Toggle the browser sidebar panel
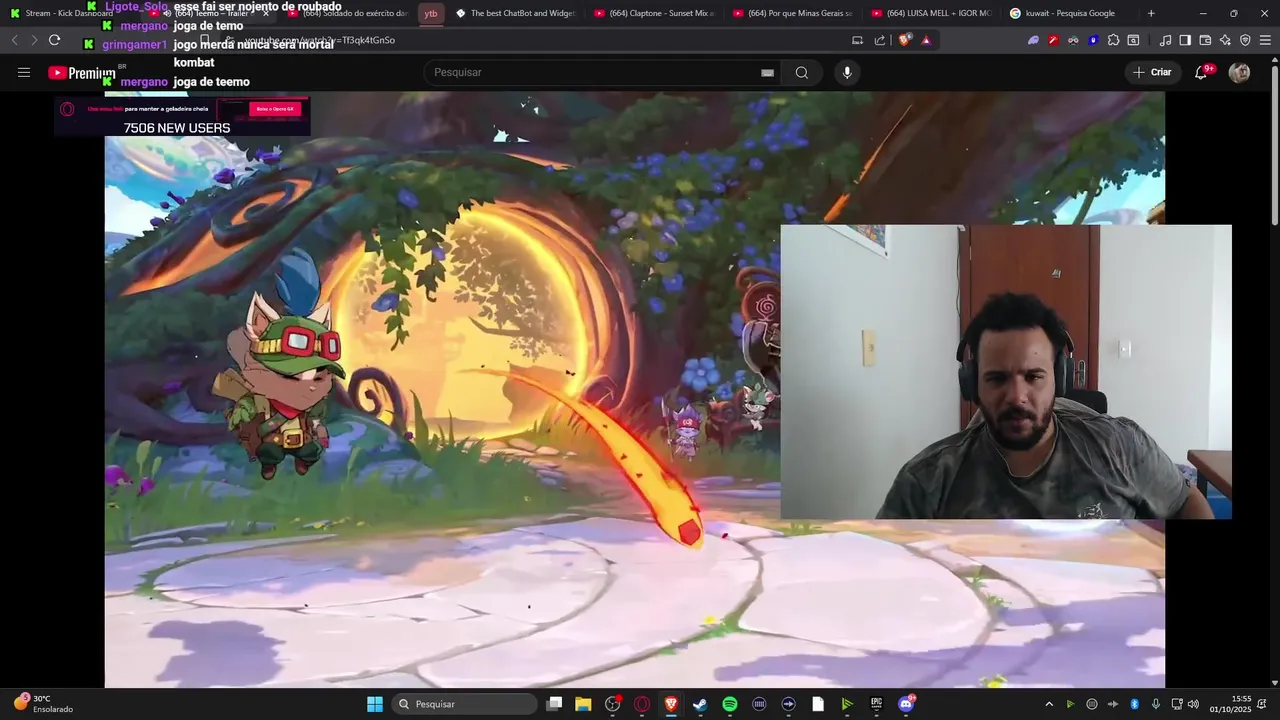The width and height of the screenshot is (1280, 720). pos(1185,40)
